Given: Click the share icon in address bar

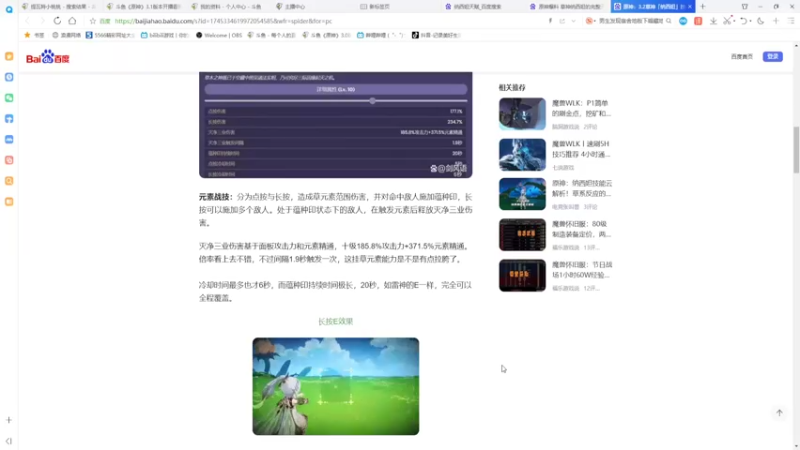Looking at the screenshot, I should pyautogui.click(x=562, y=21).
